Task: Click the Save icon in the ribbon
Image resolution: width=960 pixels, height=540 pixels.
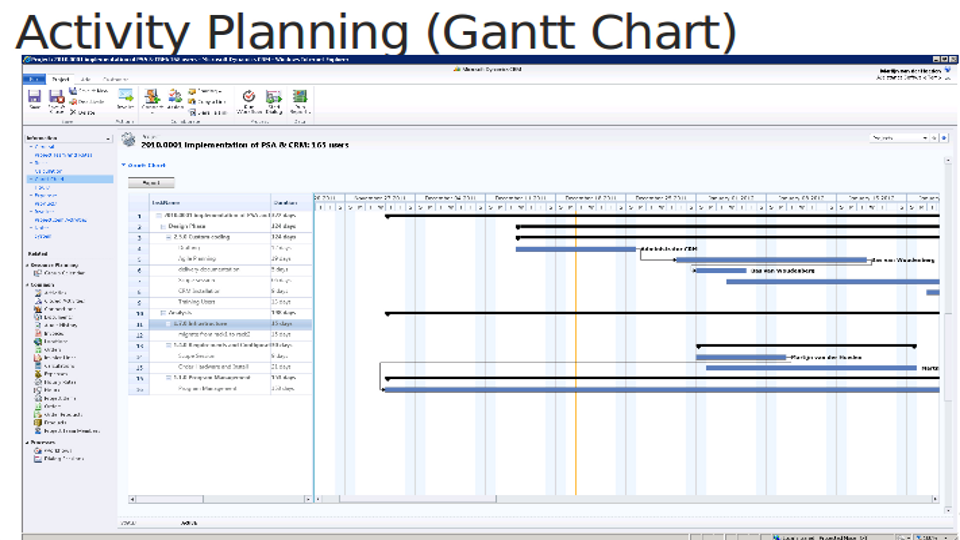Action: [x=34, y=98]
